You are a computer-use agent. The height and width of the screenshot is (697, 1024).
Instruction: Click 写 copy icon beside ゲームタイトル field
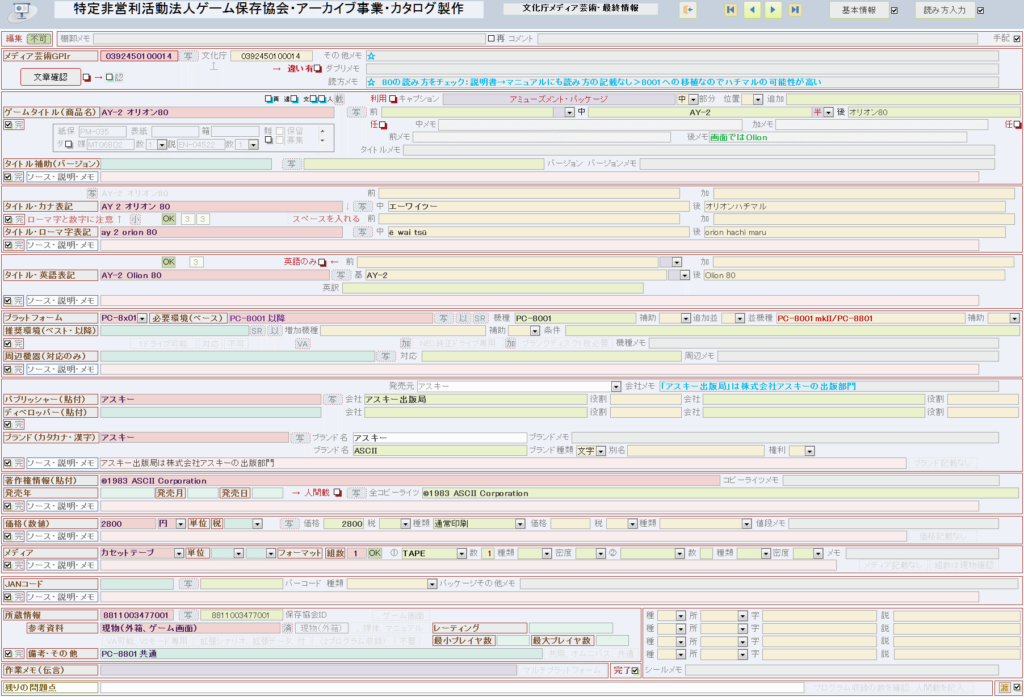(356, 112)
